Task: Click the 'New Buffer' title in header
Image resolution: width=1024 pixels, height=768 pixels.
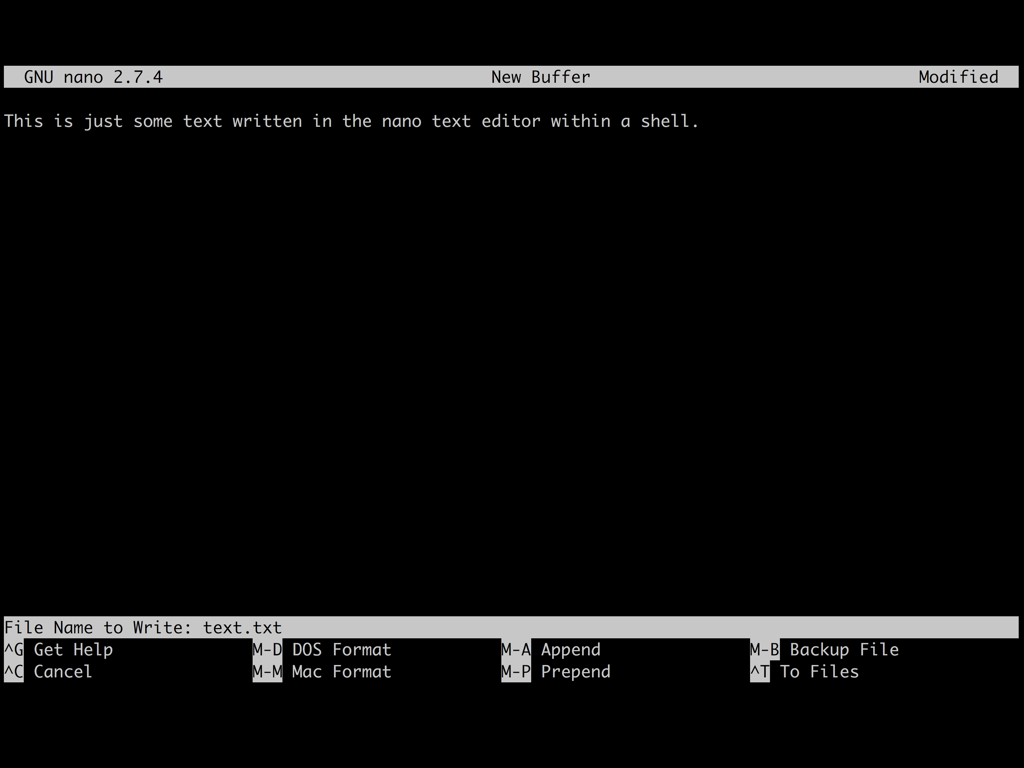Action: point(541,77)
